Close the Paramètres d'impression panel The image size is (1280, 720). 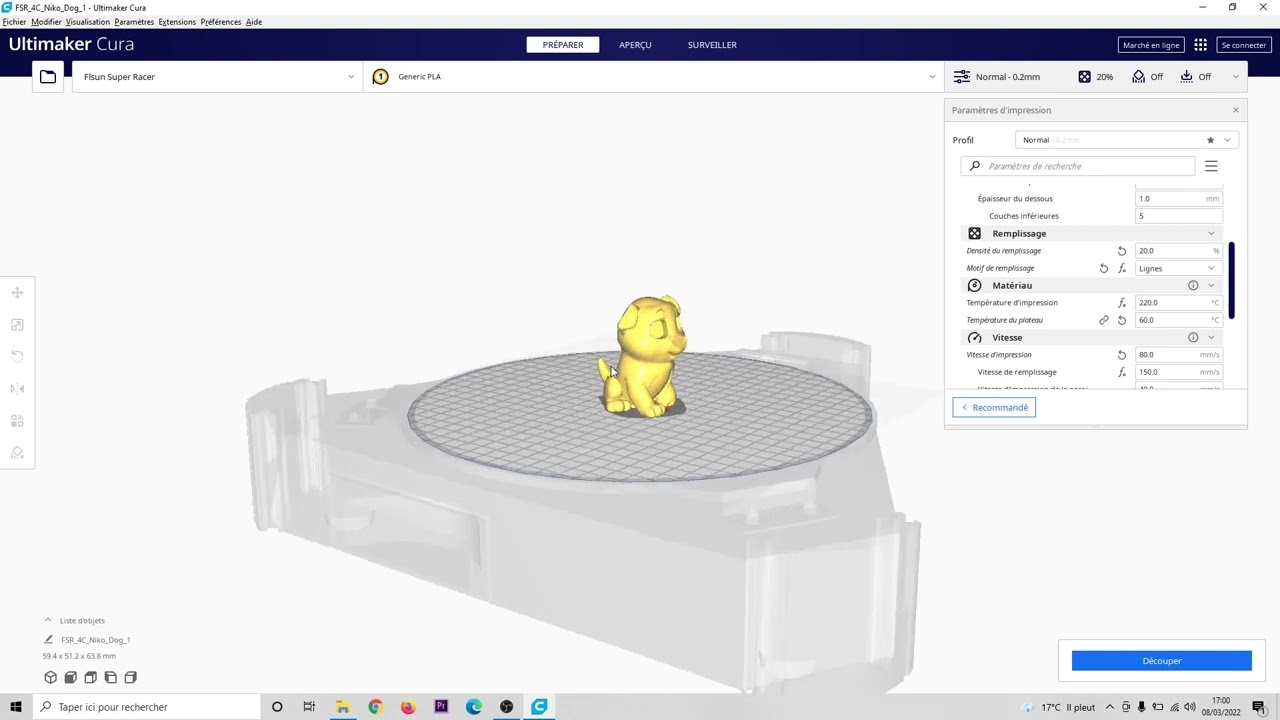1236,110
